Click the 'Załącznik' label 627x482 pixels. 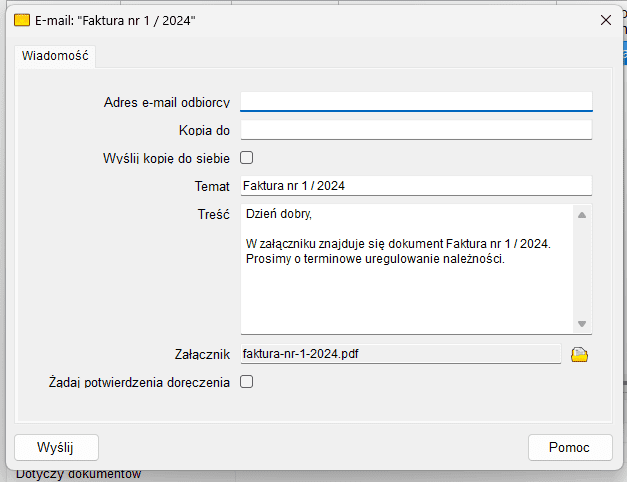click(x=202, y=354)
